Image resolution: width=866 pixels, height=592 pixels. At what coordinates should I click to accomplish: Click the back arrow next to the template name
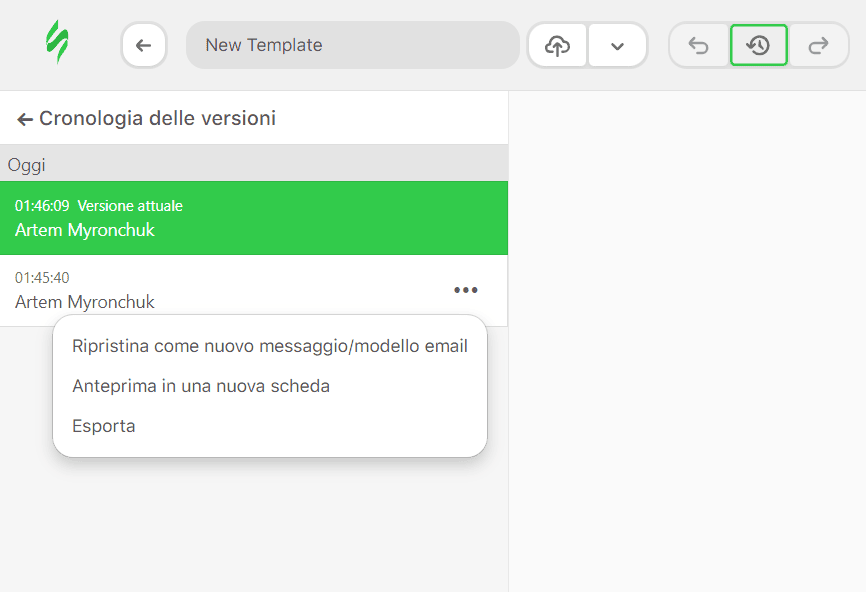click(143, 44)
